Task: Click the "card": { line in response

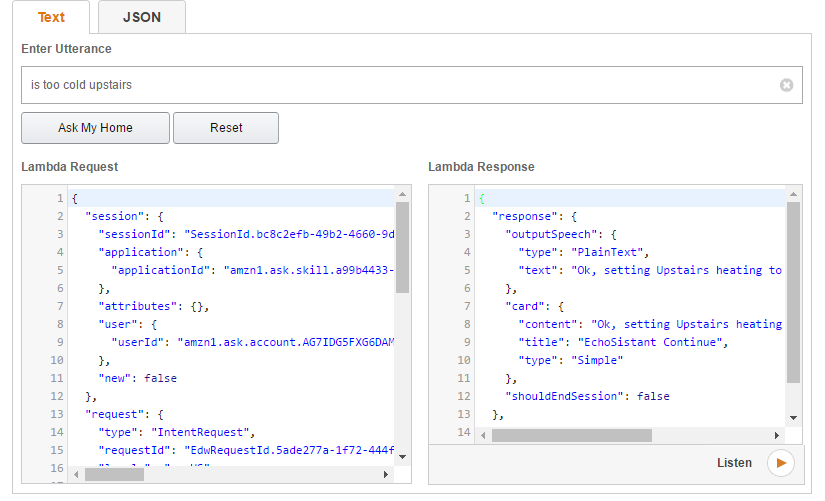Action: point(535,306)
